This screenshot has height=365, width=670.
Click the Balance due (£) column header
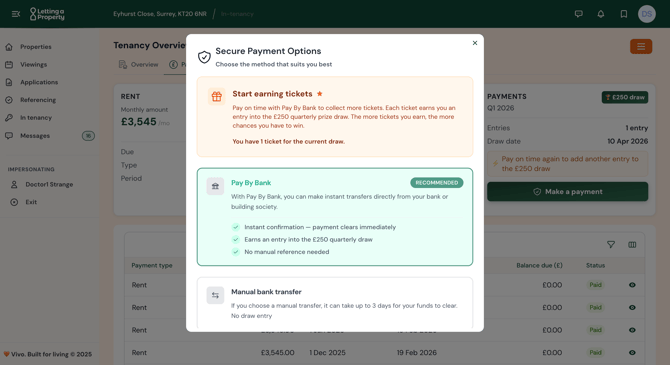click(x=539, y=265)
